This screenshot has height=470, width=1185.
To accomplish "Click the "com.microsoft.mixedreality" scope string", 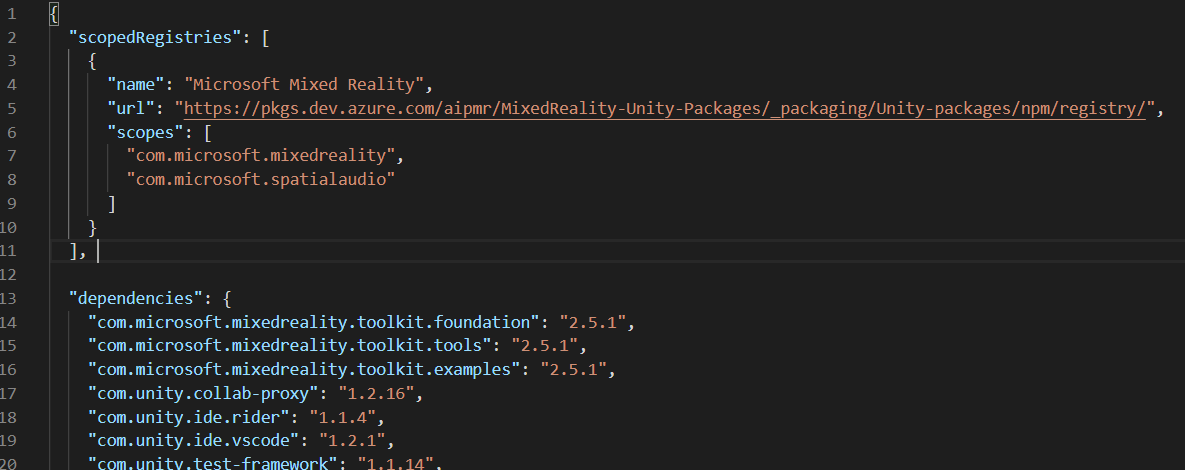I will coord(261,156).
